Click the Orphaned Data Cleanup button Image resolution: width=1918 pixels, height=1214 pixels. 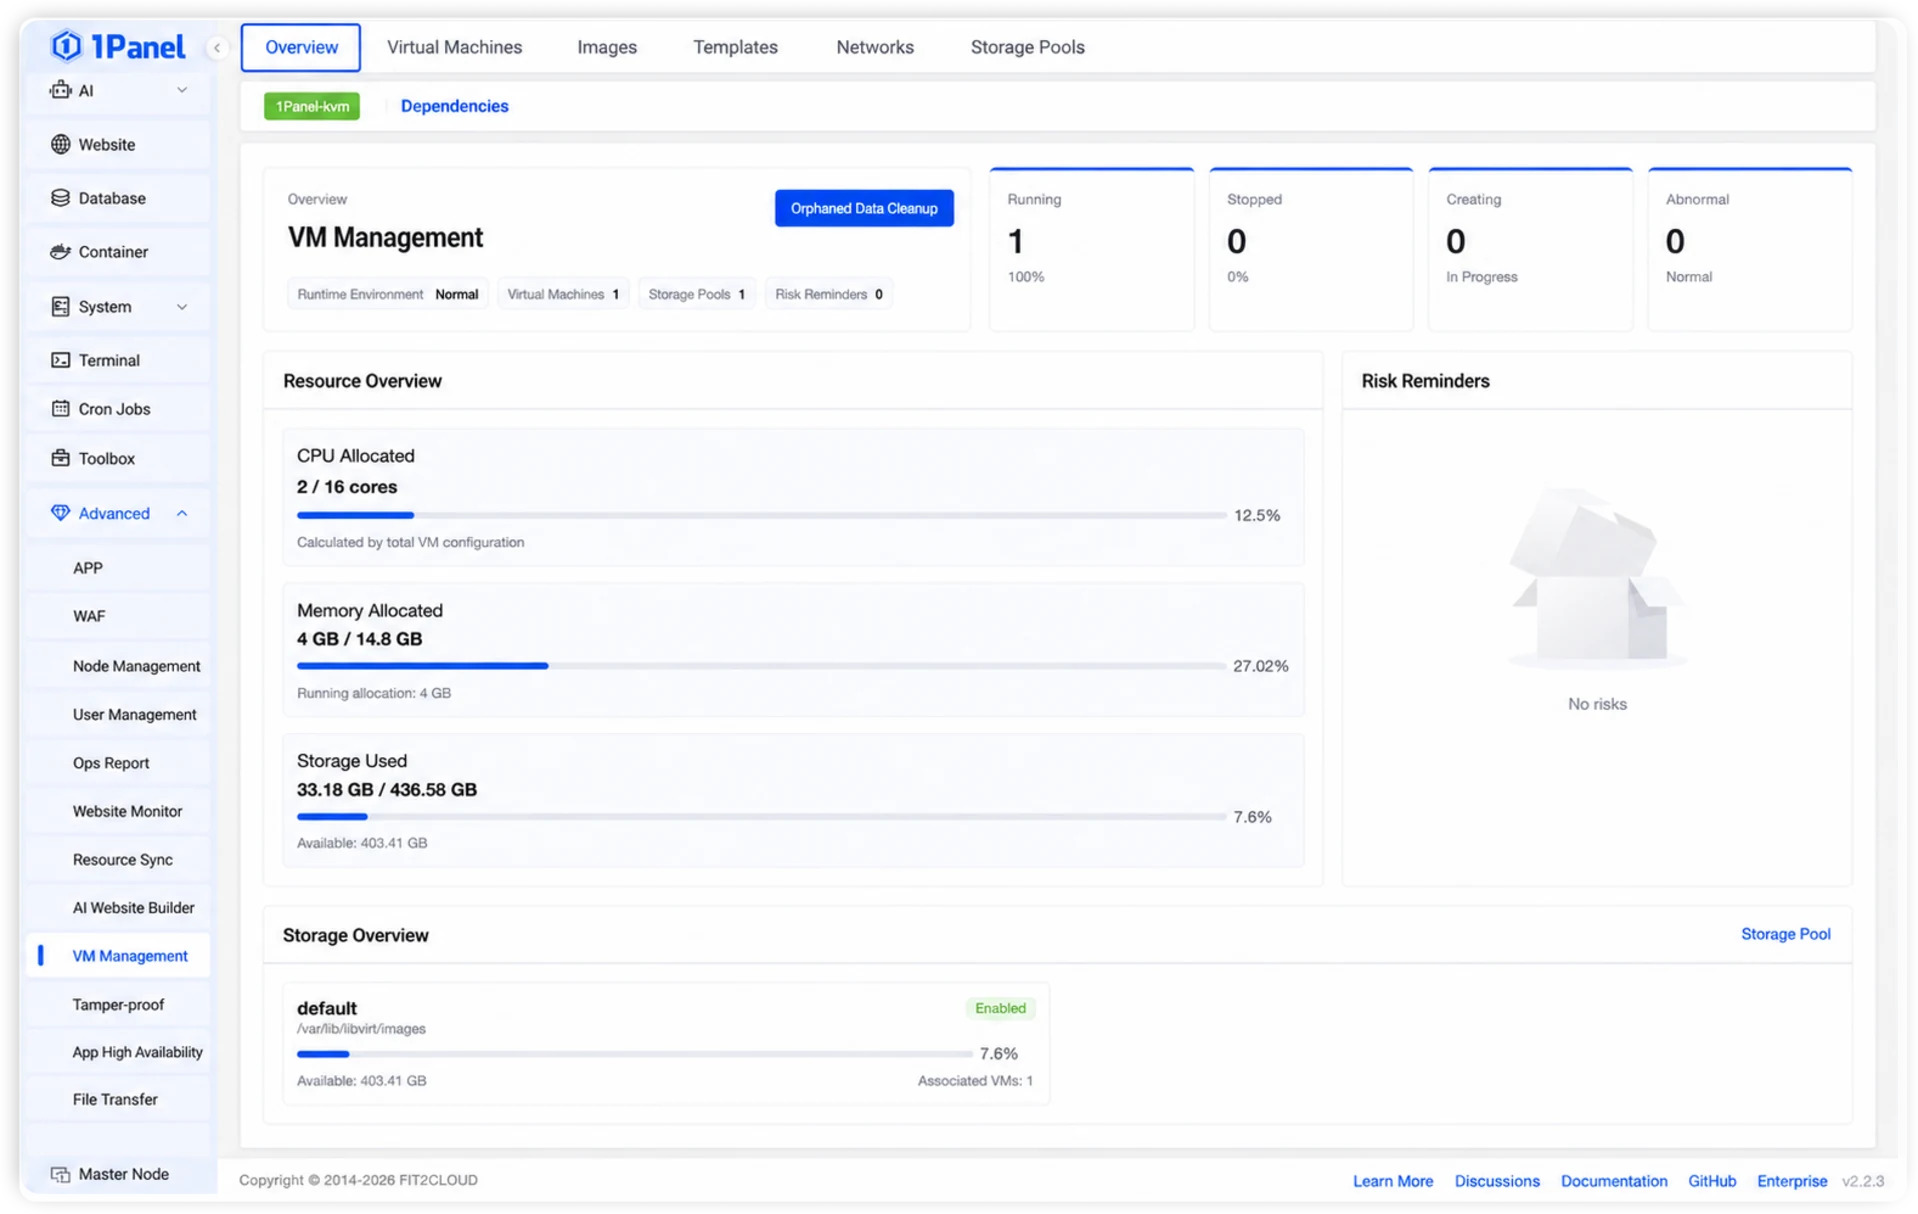864,208
